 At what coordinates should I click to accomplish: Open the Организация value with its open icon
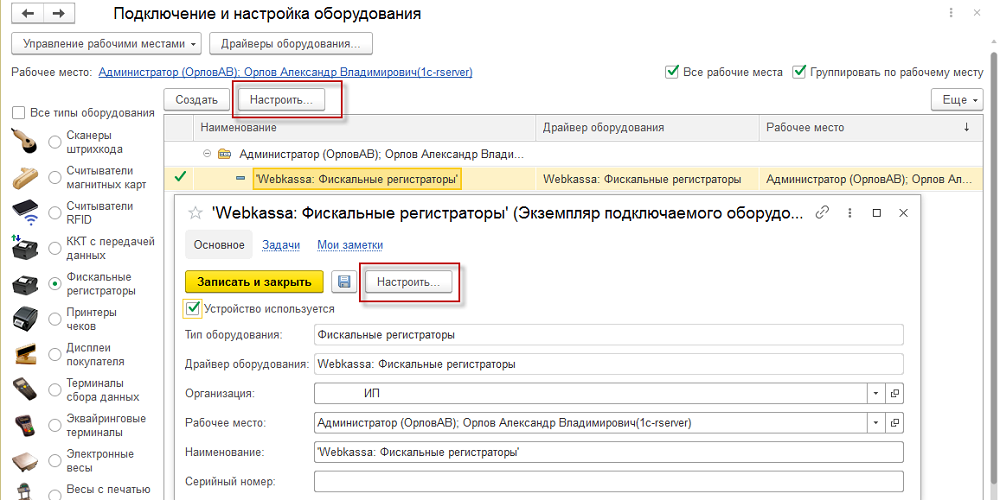895,393
